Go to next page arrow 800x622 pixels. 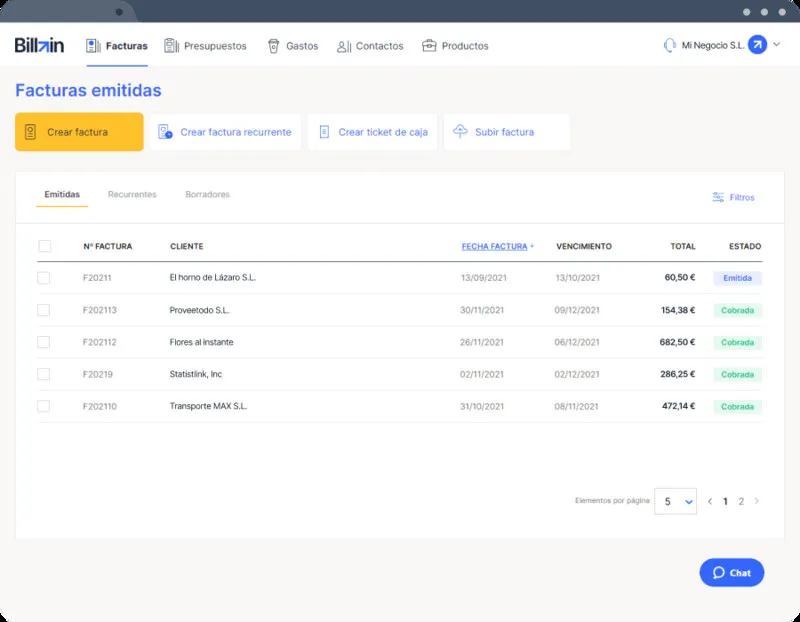757,501
